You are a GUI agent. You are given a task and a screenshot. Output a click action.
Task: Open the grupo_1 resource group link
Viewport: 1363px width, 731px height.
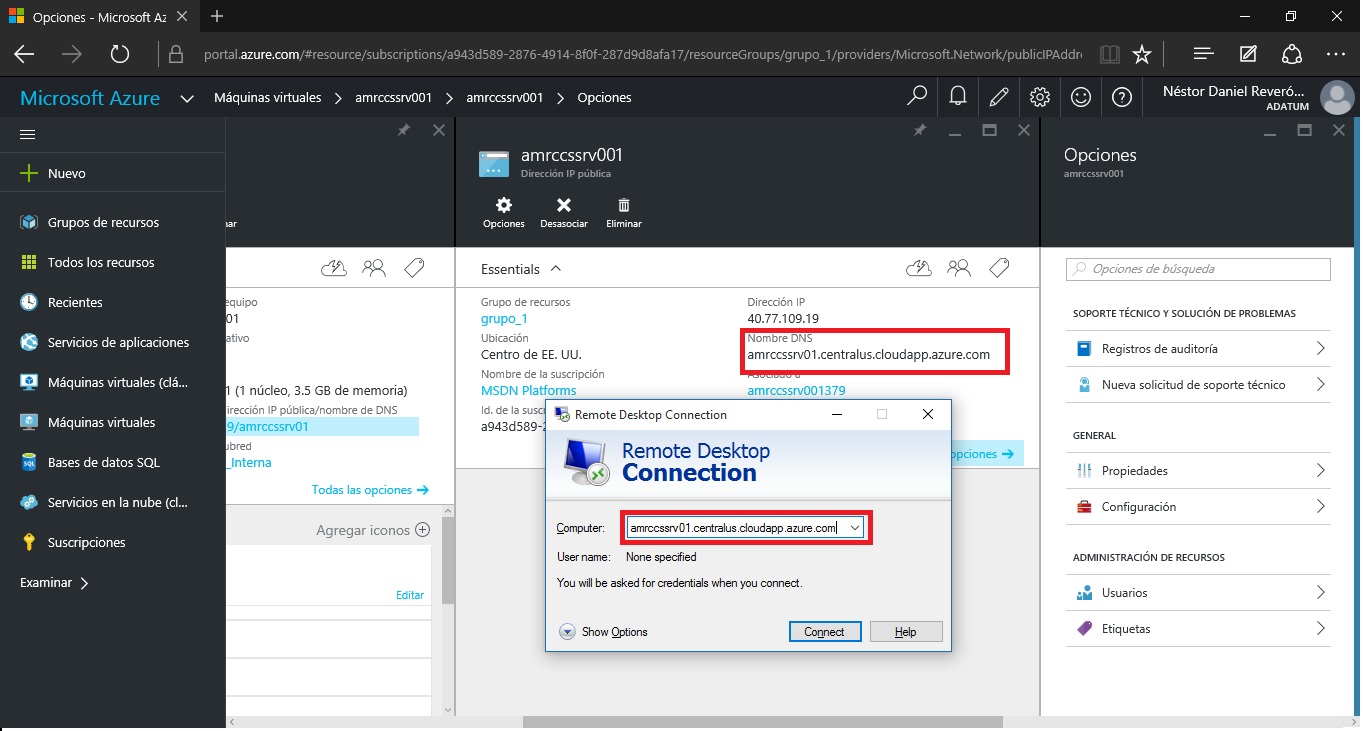tap(504, 319)
